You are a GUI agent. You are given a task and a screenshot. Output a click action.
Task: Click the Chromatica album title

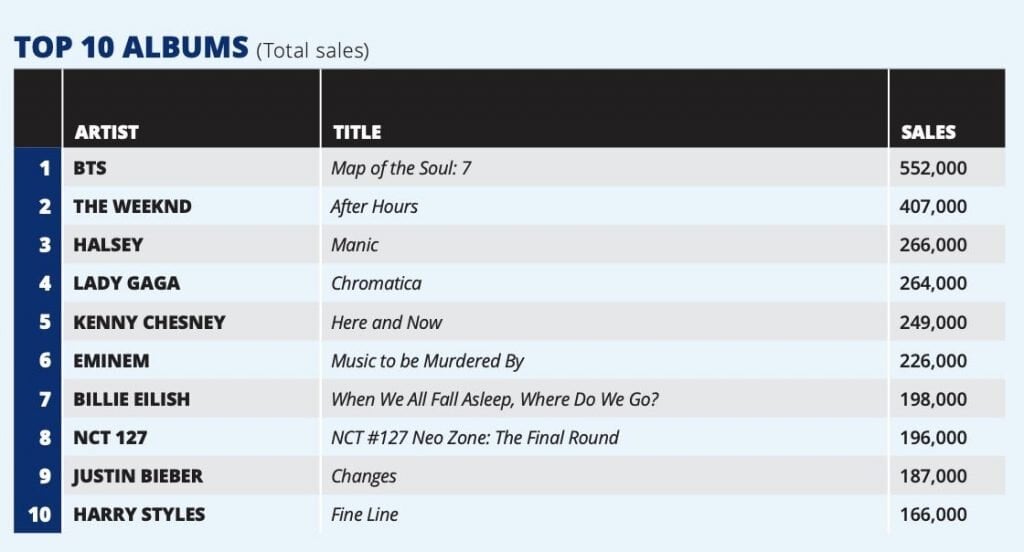[x=376, y=283]
